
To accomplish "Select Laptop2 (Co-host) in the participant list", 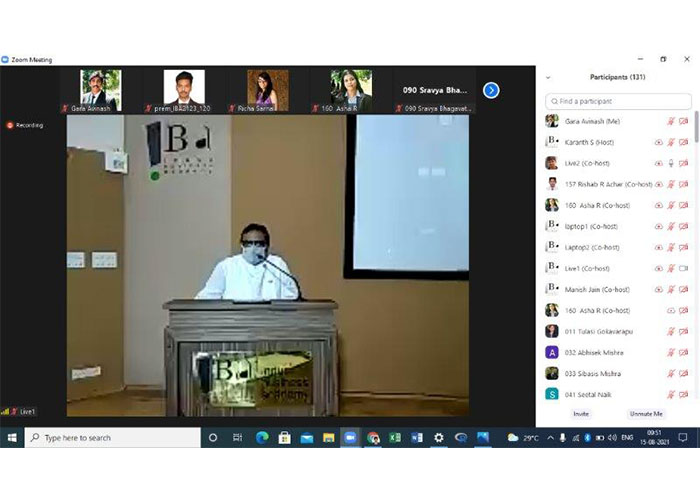I will tap(592, 247).
